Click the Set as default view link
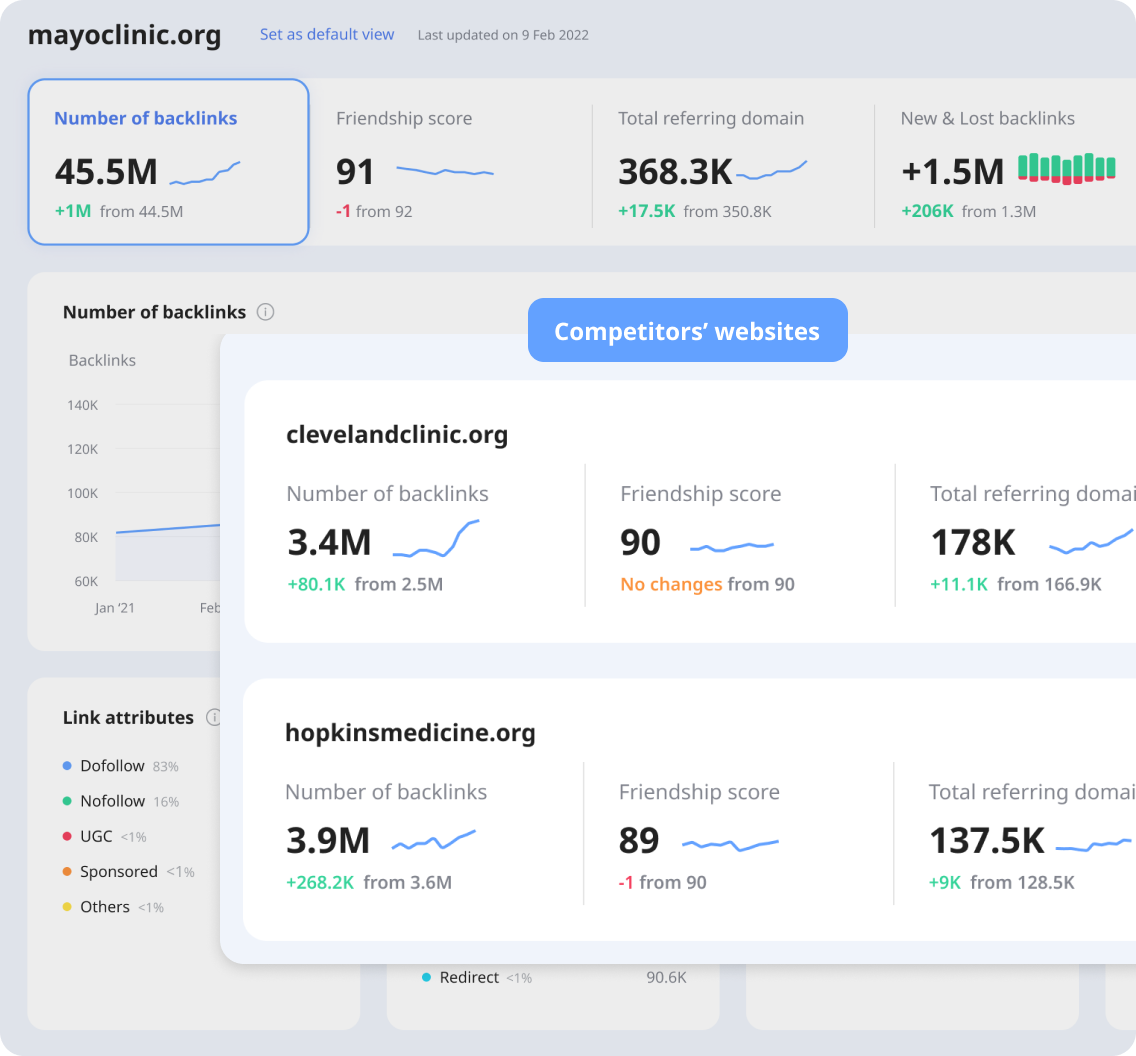The width and height of the screenshot is (1136, 1056). click(x=327, y=34)
